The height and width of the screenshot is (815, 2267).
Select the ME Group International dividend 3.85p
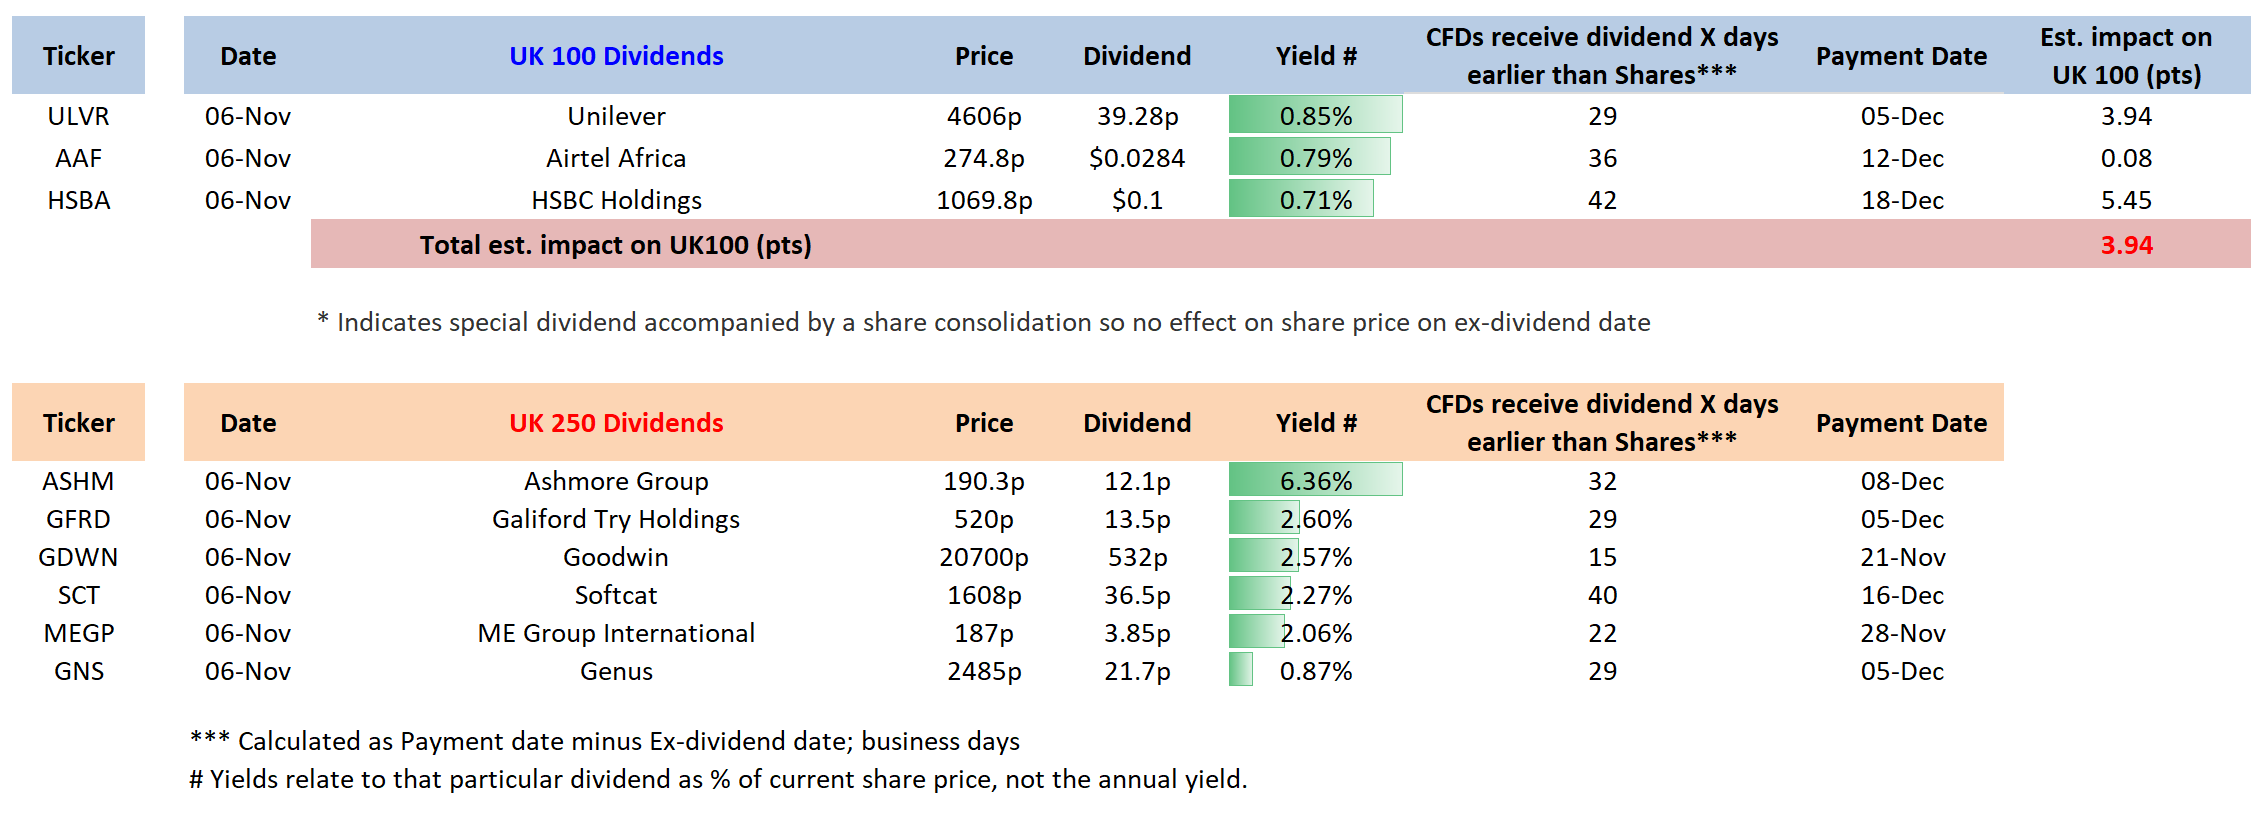[x=1137, y=633]
